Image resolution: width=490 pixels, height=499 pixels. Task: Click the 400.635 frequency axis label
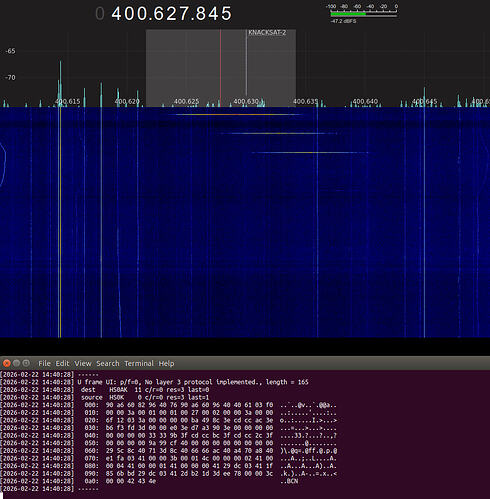305,101
